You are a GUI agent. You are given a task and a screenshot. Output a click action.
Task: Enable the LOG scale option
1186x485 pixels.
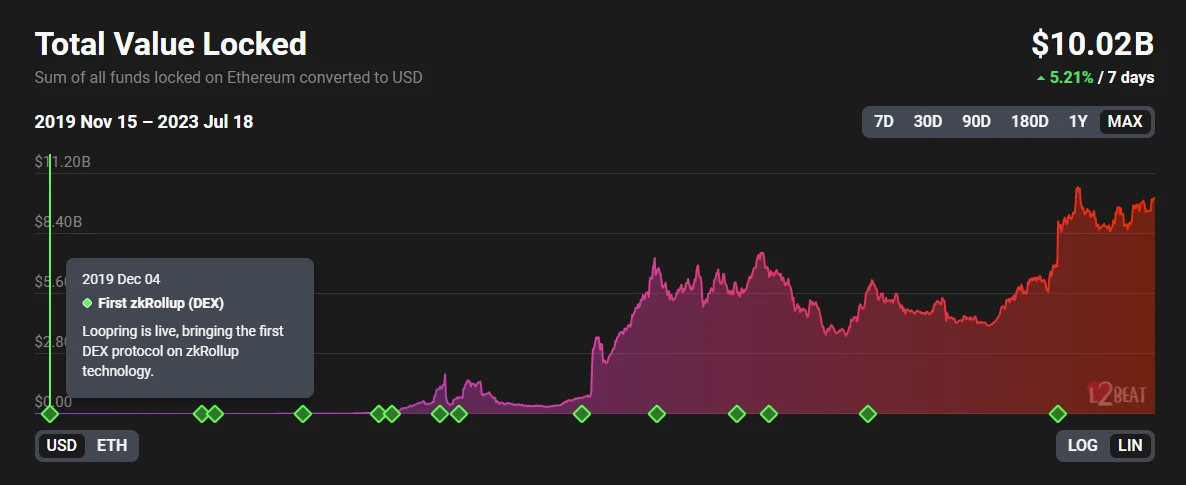(1082, 445)
